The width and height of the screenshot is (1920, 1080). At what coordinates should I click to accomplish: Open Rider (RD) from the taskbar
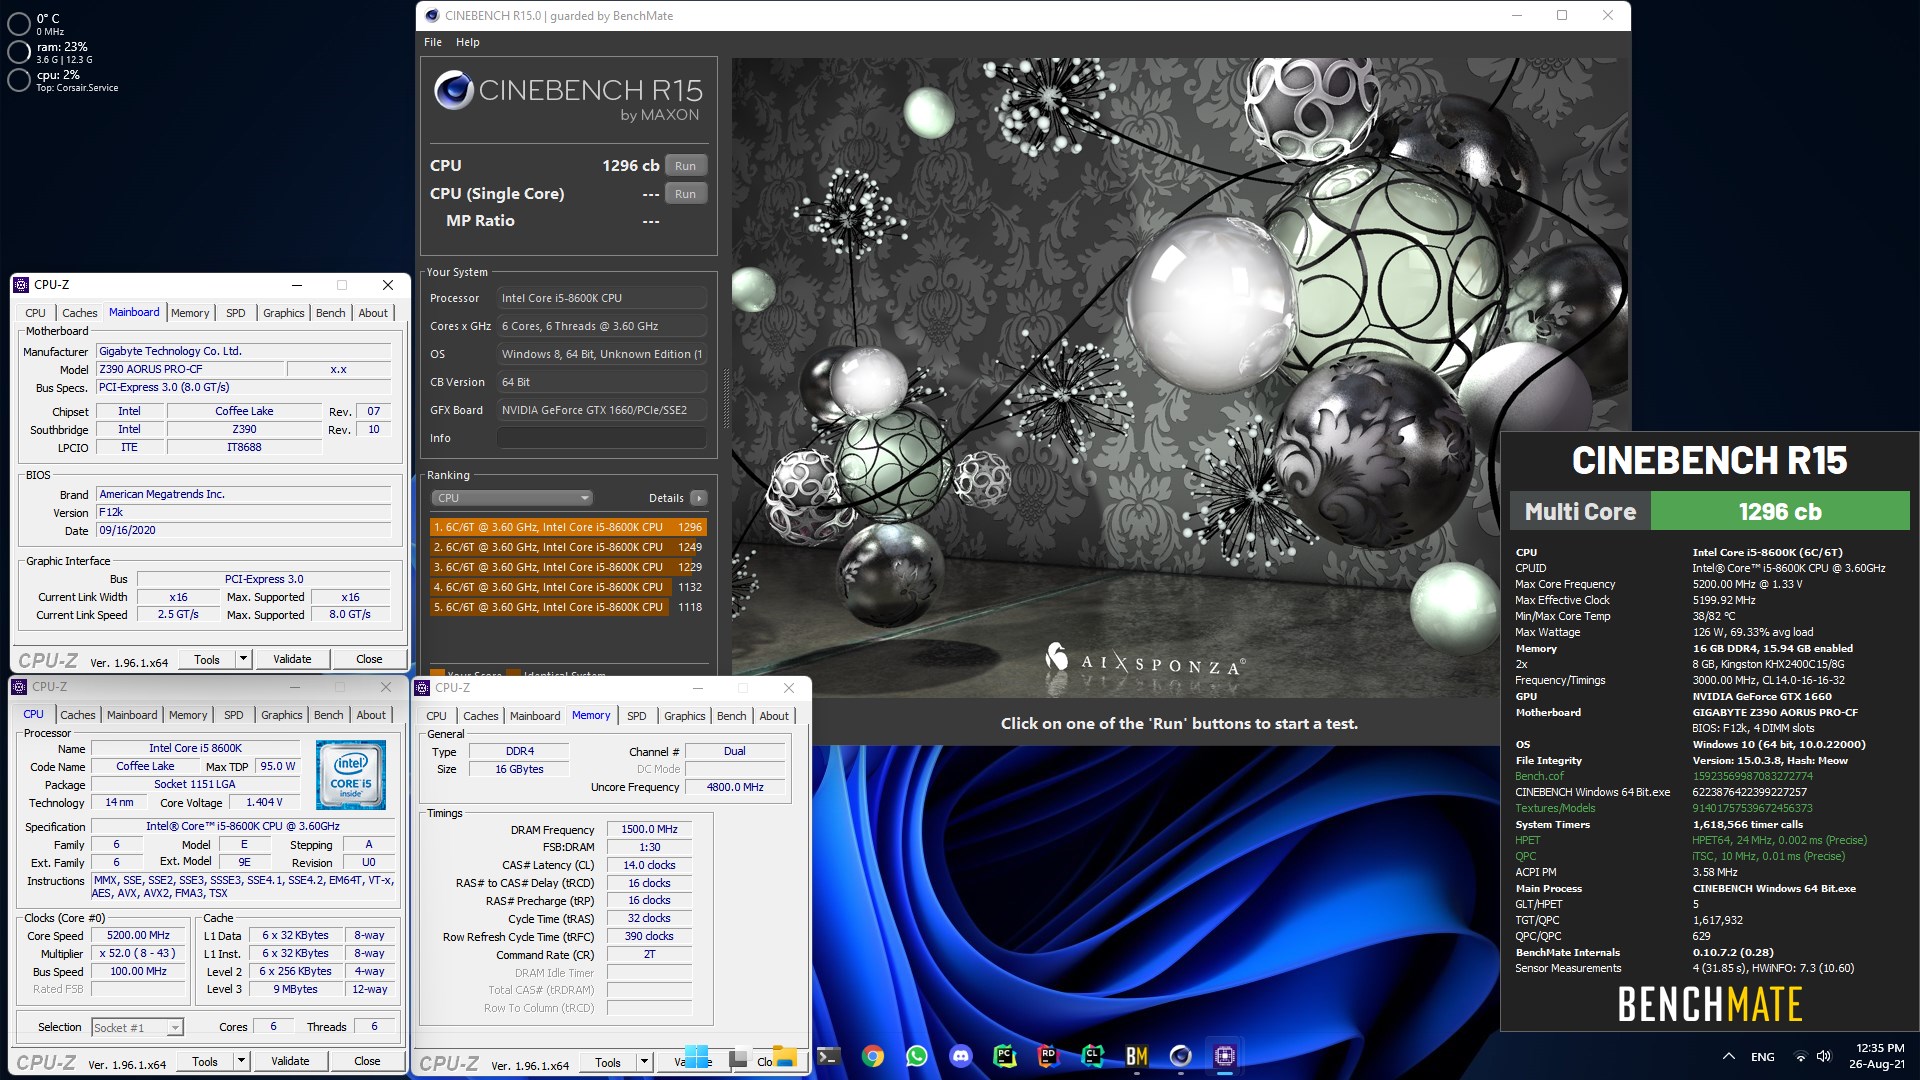click(x=1048, y=1056)
